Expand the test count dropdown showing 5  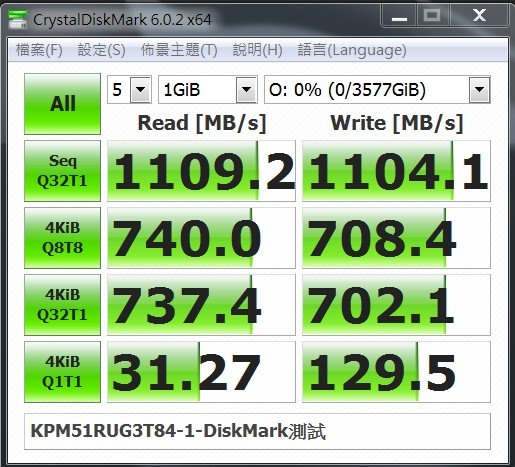pos(141,90)
